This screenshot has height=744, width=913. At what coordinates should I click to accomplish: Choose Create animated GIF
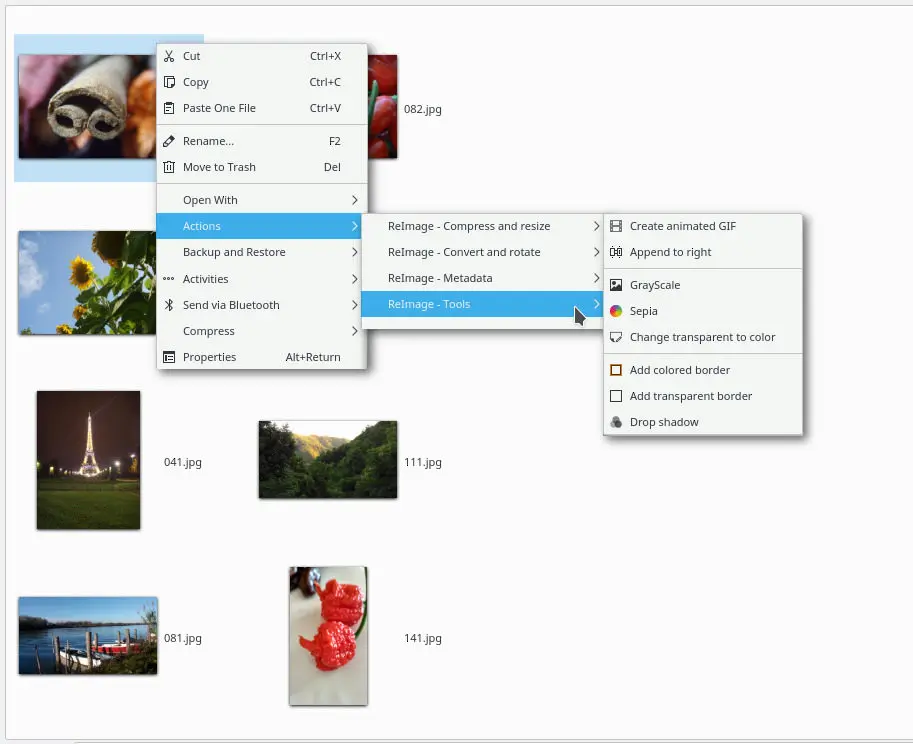[703, 226]
